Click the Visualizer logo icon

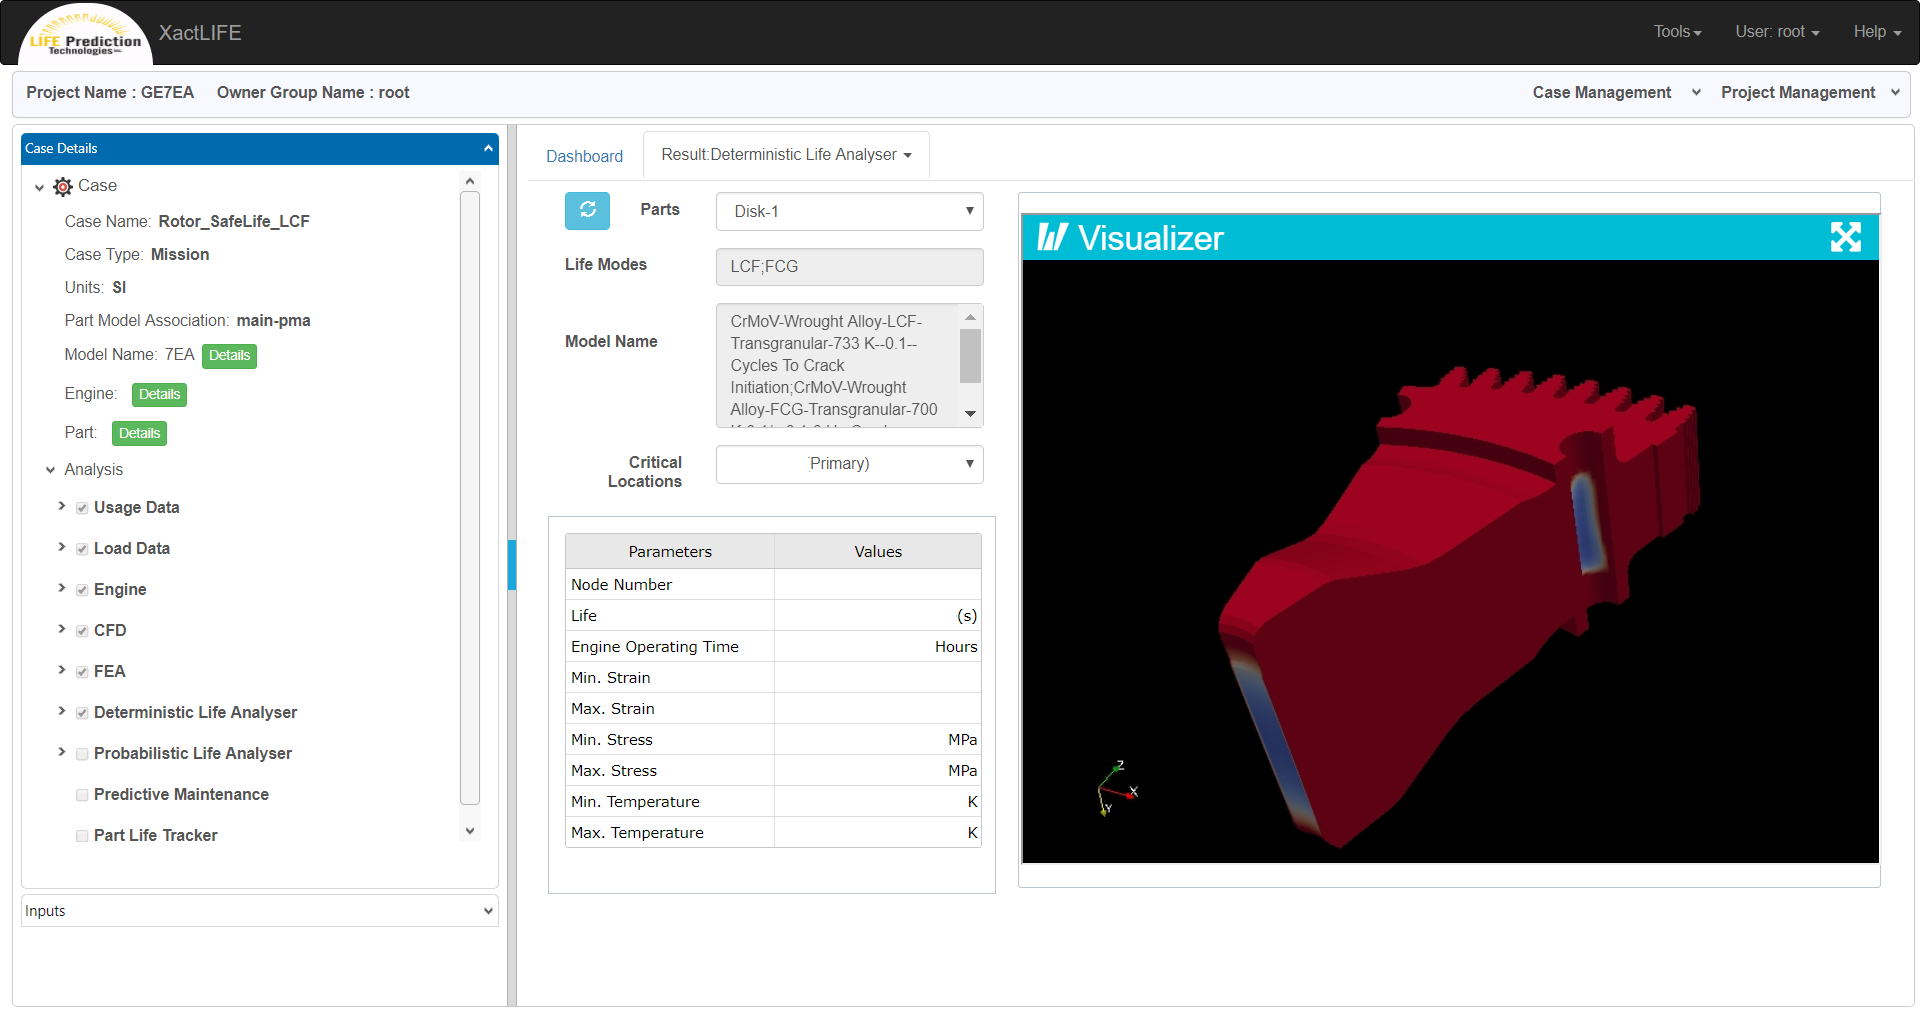click(1052, 237)
